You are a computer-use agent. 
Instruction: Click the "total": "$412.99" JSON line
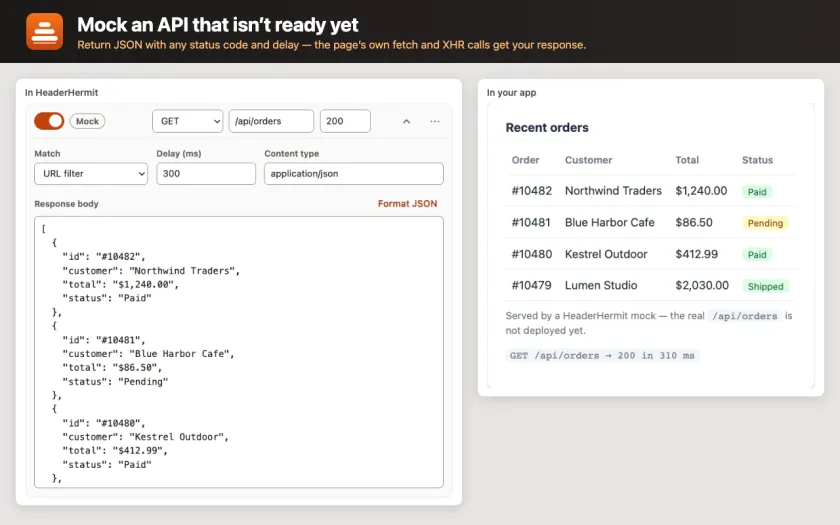point(115,451)
